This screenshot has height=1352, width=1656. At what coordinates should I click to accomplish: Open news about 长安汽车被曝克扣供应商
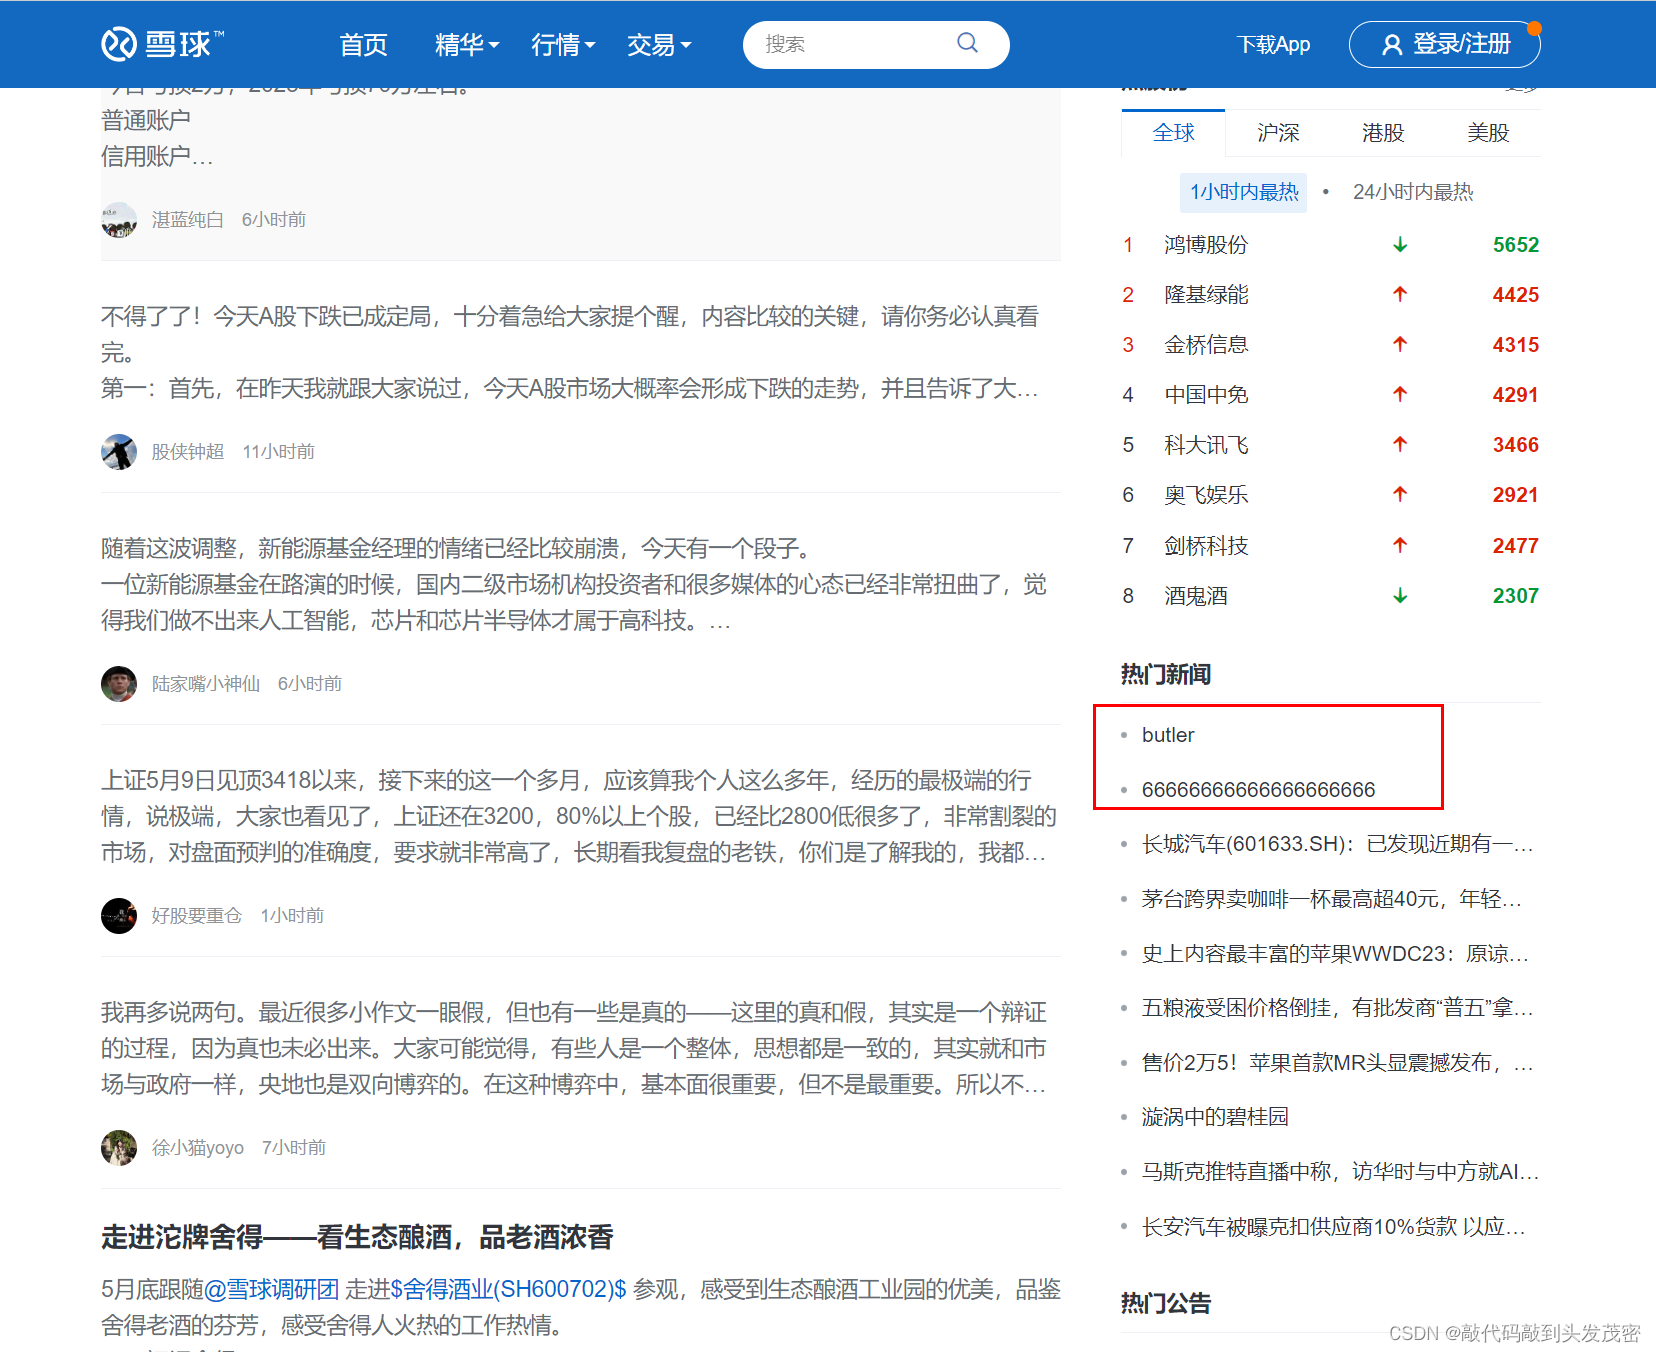tap(1334, 1227)
